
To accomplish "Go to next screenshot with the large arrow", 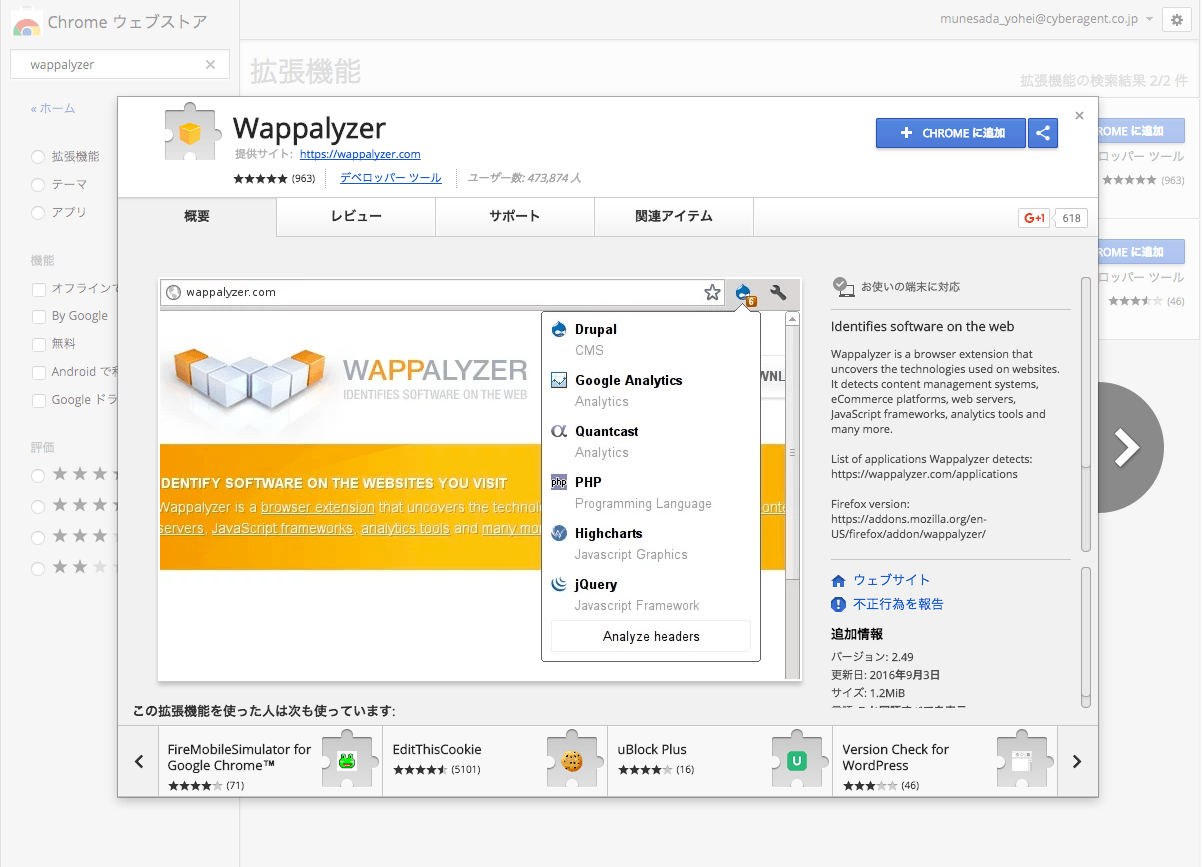I will click(1128, 447).
